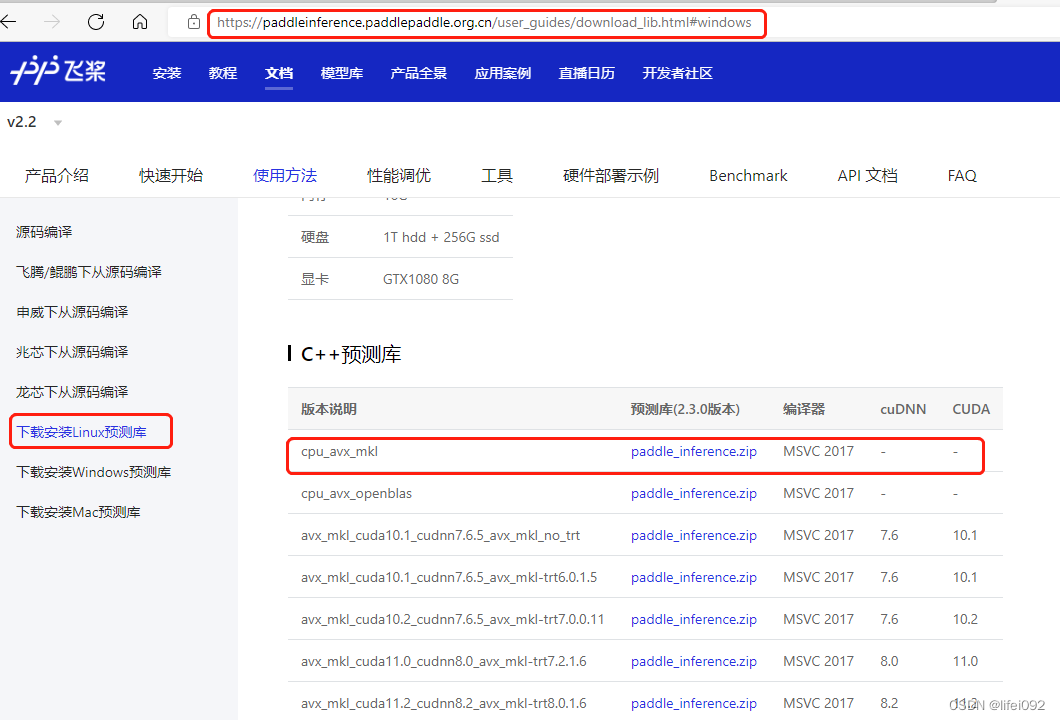Viewport: 1060px width, 720px height.
Task: Open 下载安装Linux预测库 sidebar item
Action: click(81, 431)
